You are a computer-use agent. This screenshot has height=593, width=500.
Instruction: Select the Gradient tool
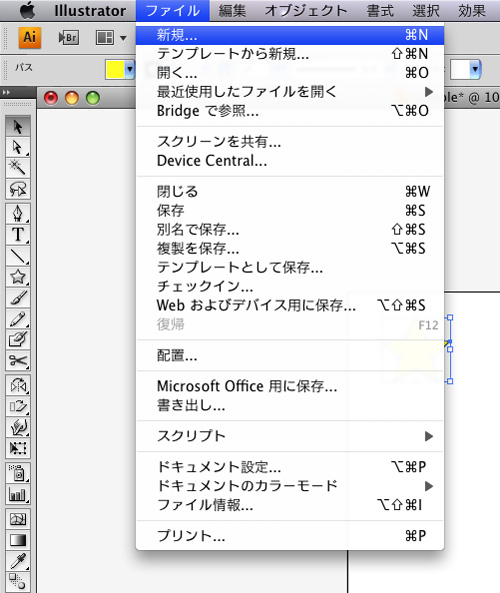[18, 540]
